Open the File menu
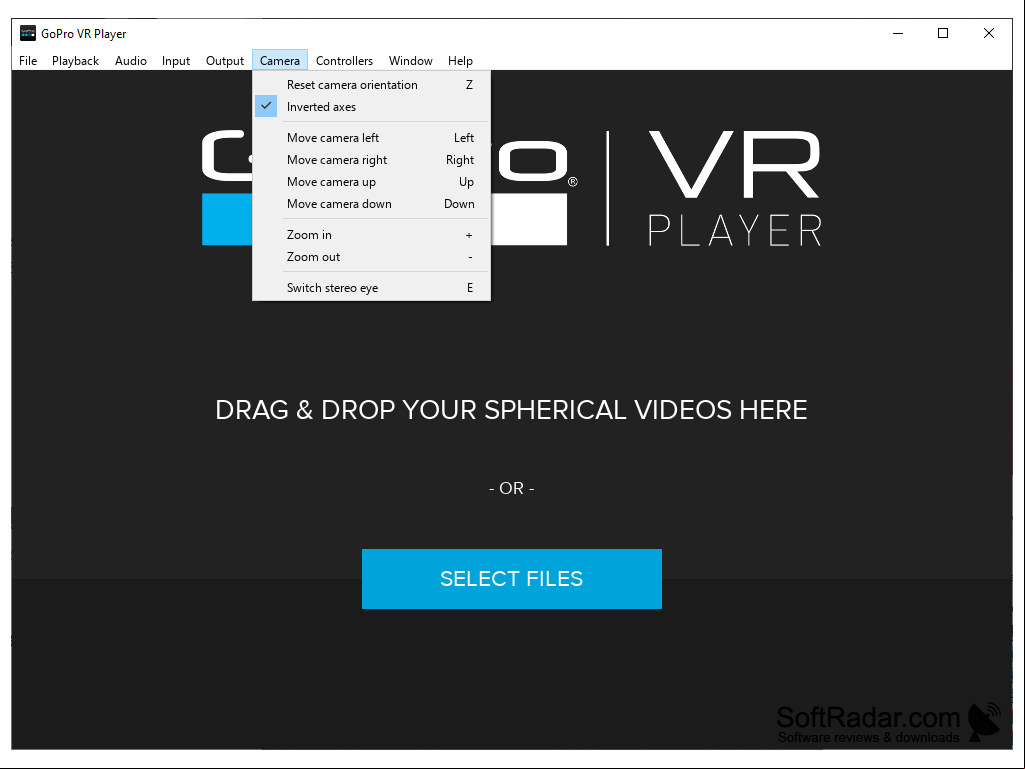The image size is (1025, 769). [28, 61]
